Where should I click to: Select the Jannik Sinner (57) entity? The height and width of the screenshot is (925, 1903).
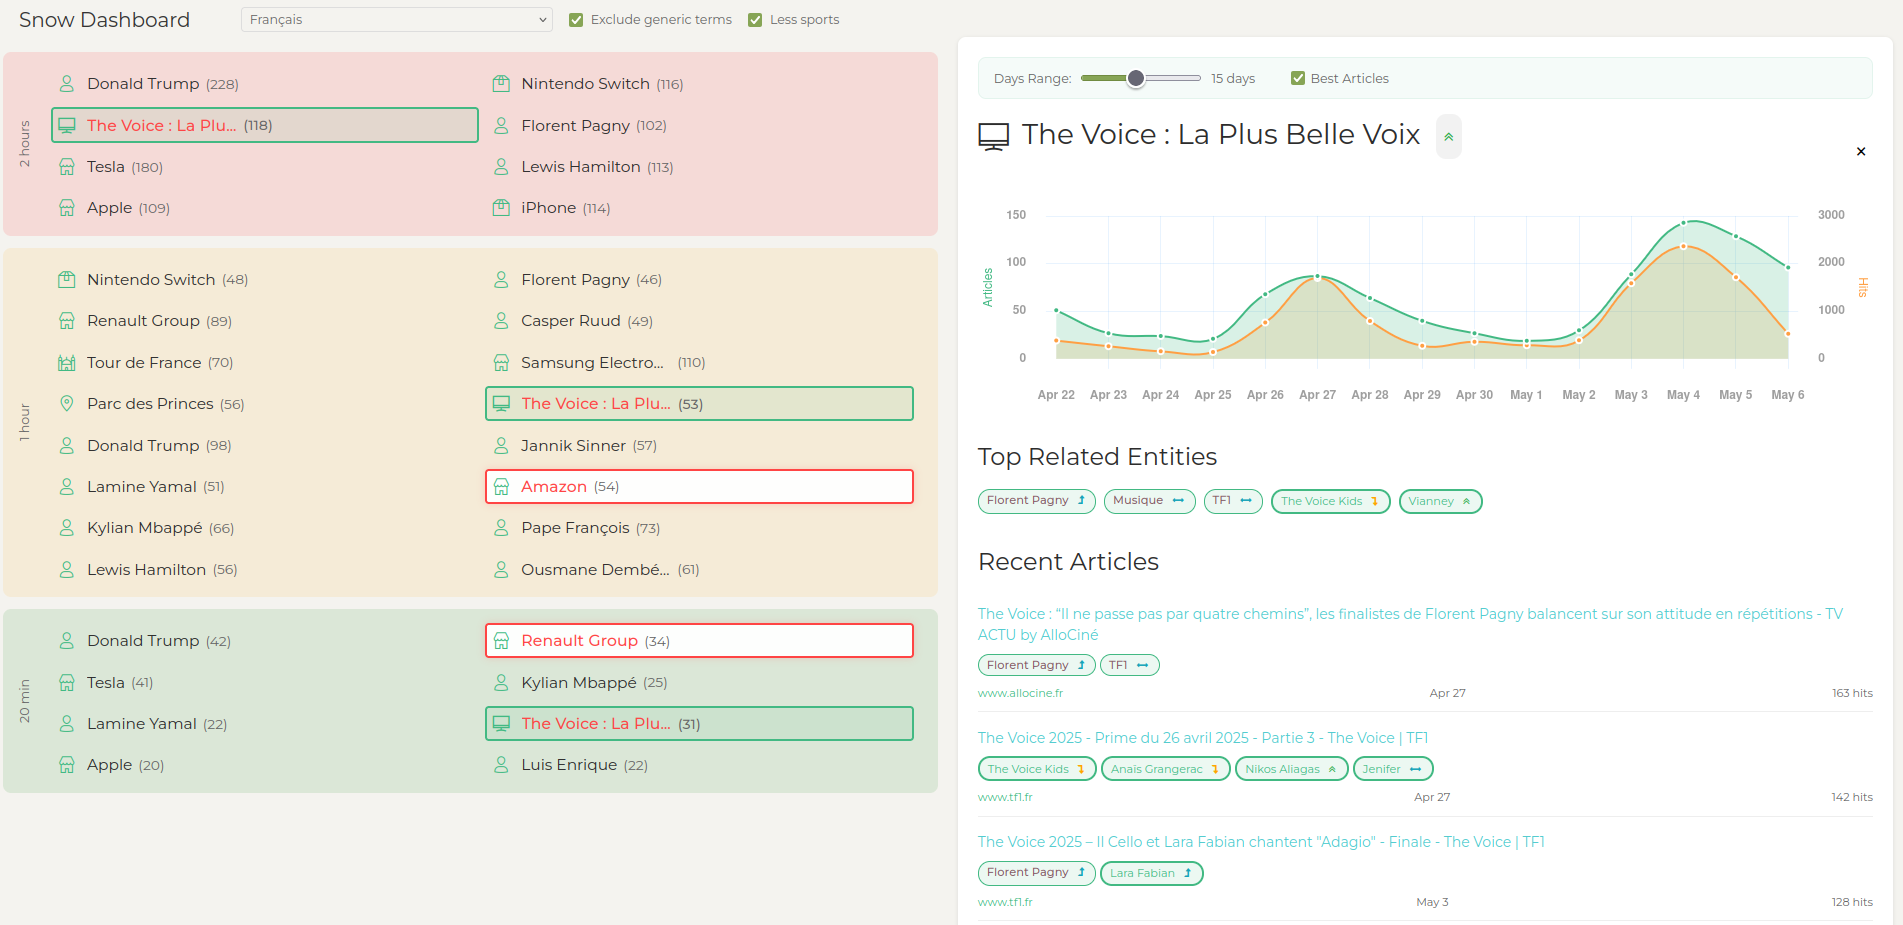(x=699, y=446)
